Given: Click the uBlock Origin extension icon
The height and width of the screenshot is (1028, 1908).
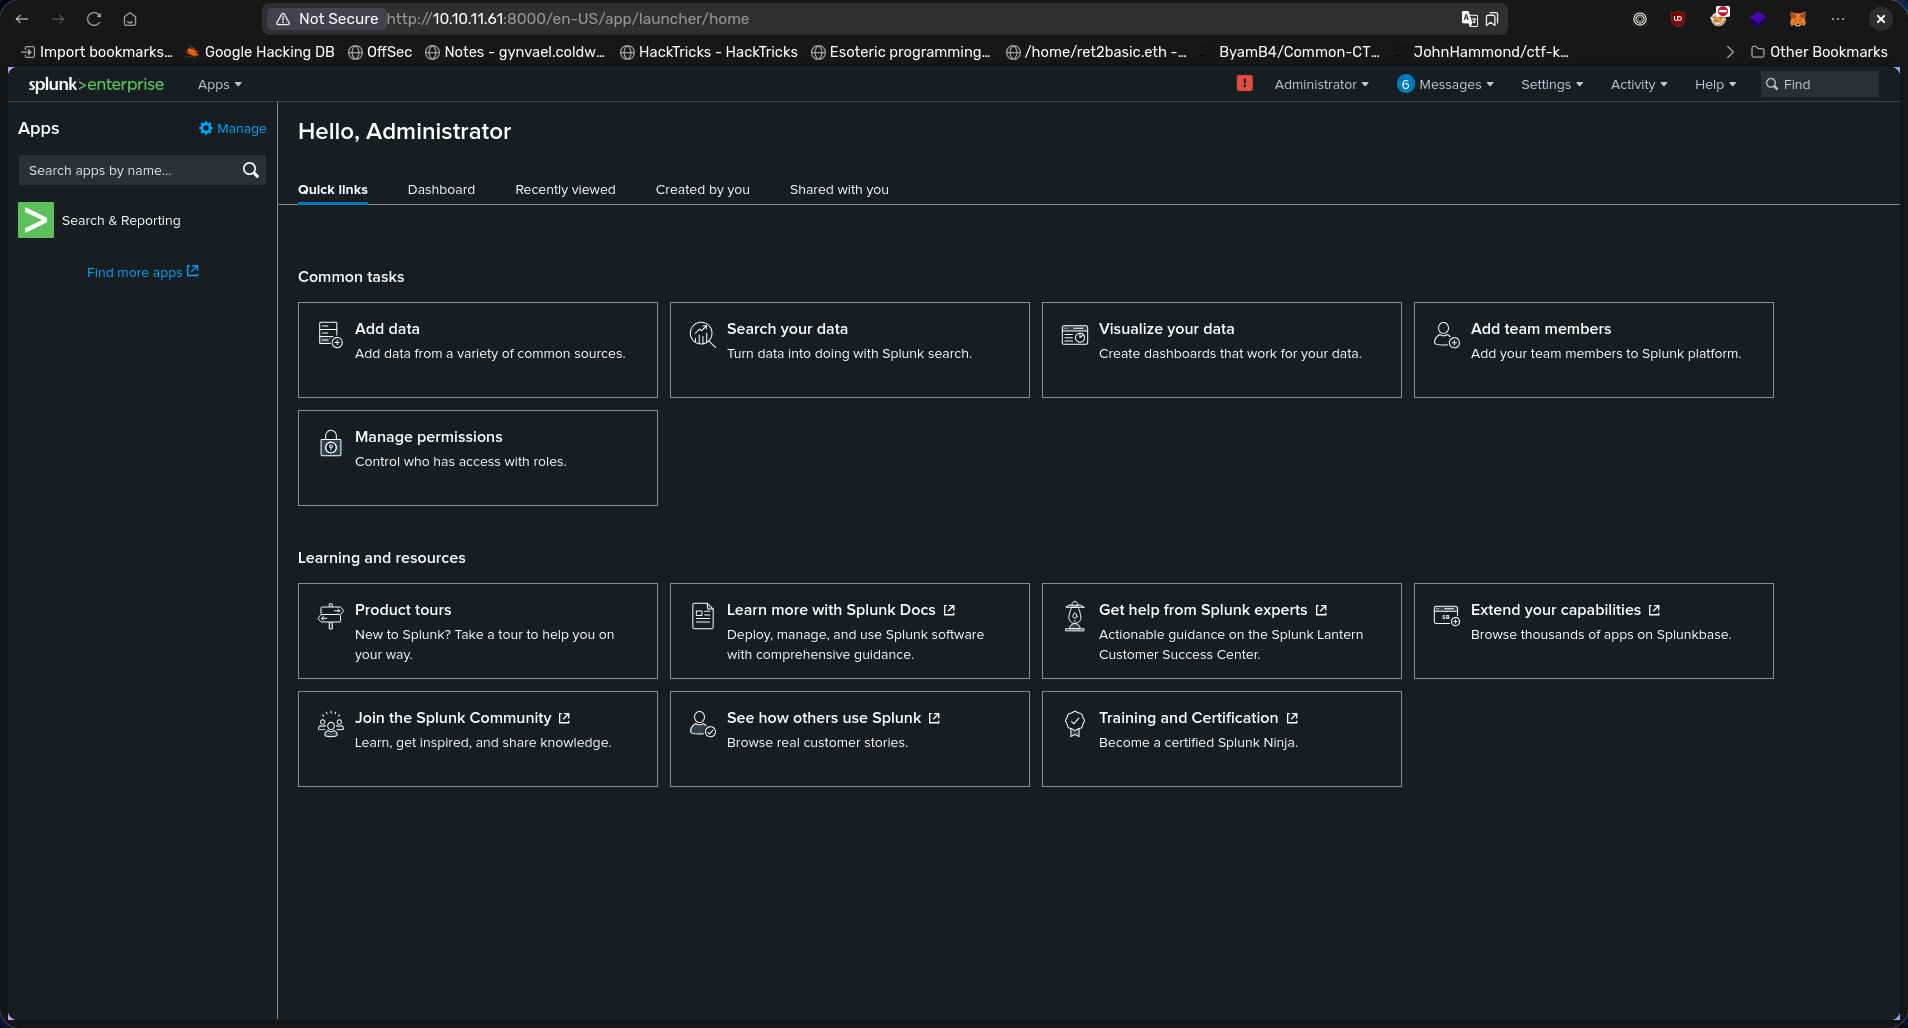Looking at the screenshot, I should [1678, 19].
